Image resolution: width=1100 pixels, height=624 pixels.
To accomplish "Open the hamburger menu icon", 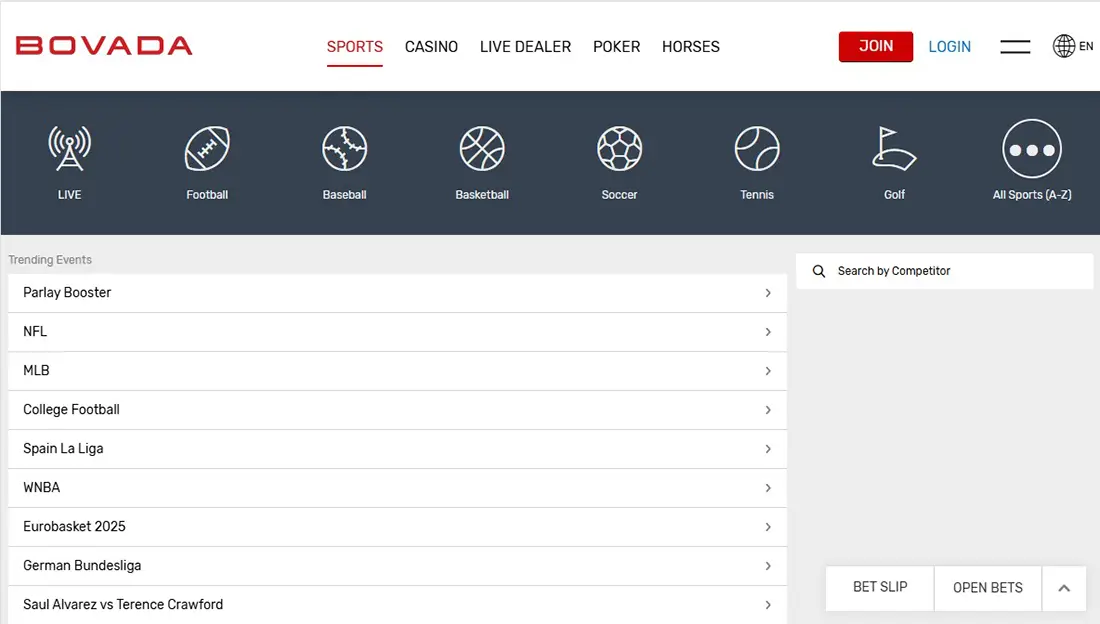I will point(1015,47).
